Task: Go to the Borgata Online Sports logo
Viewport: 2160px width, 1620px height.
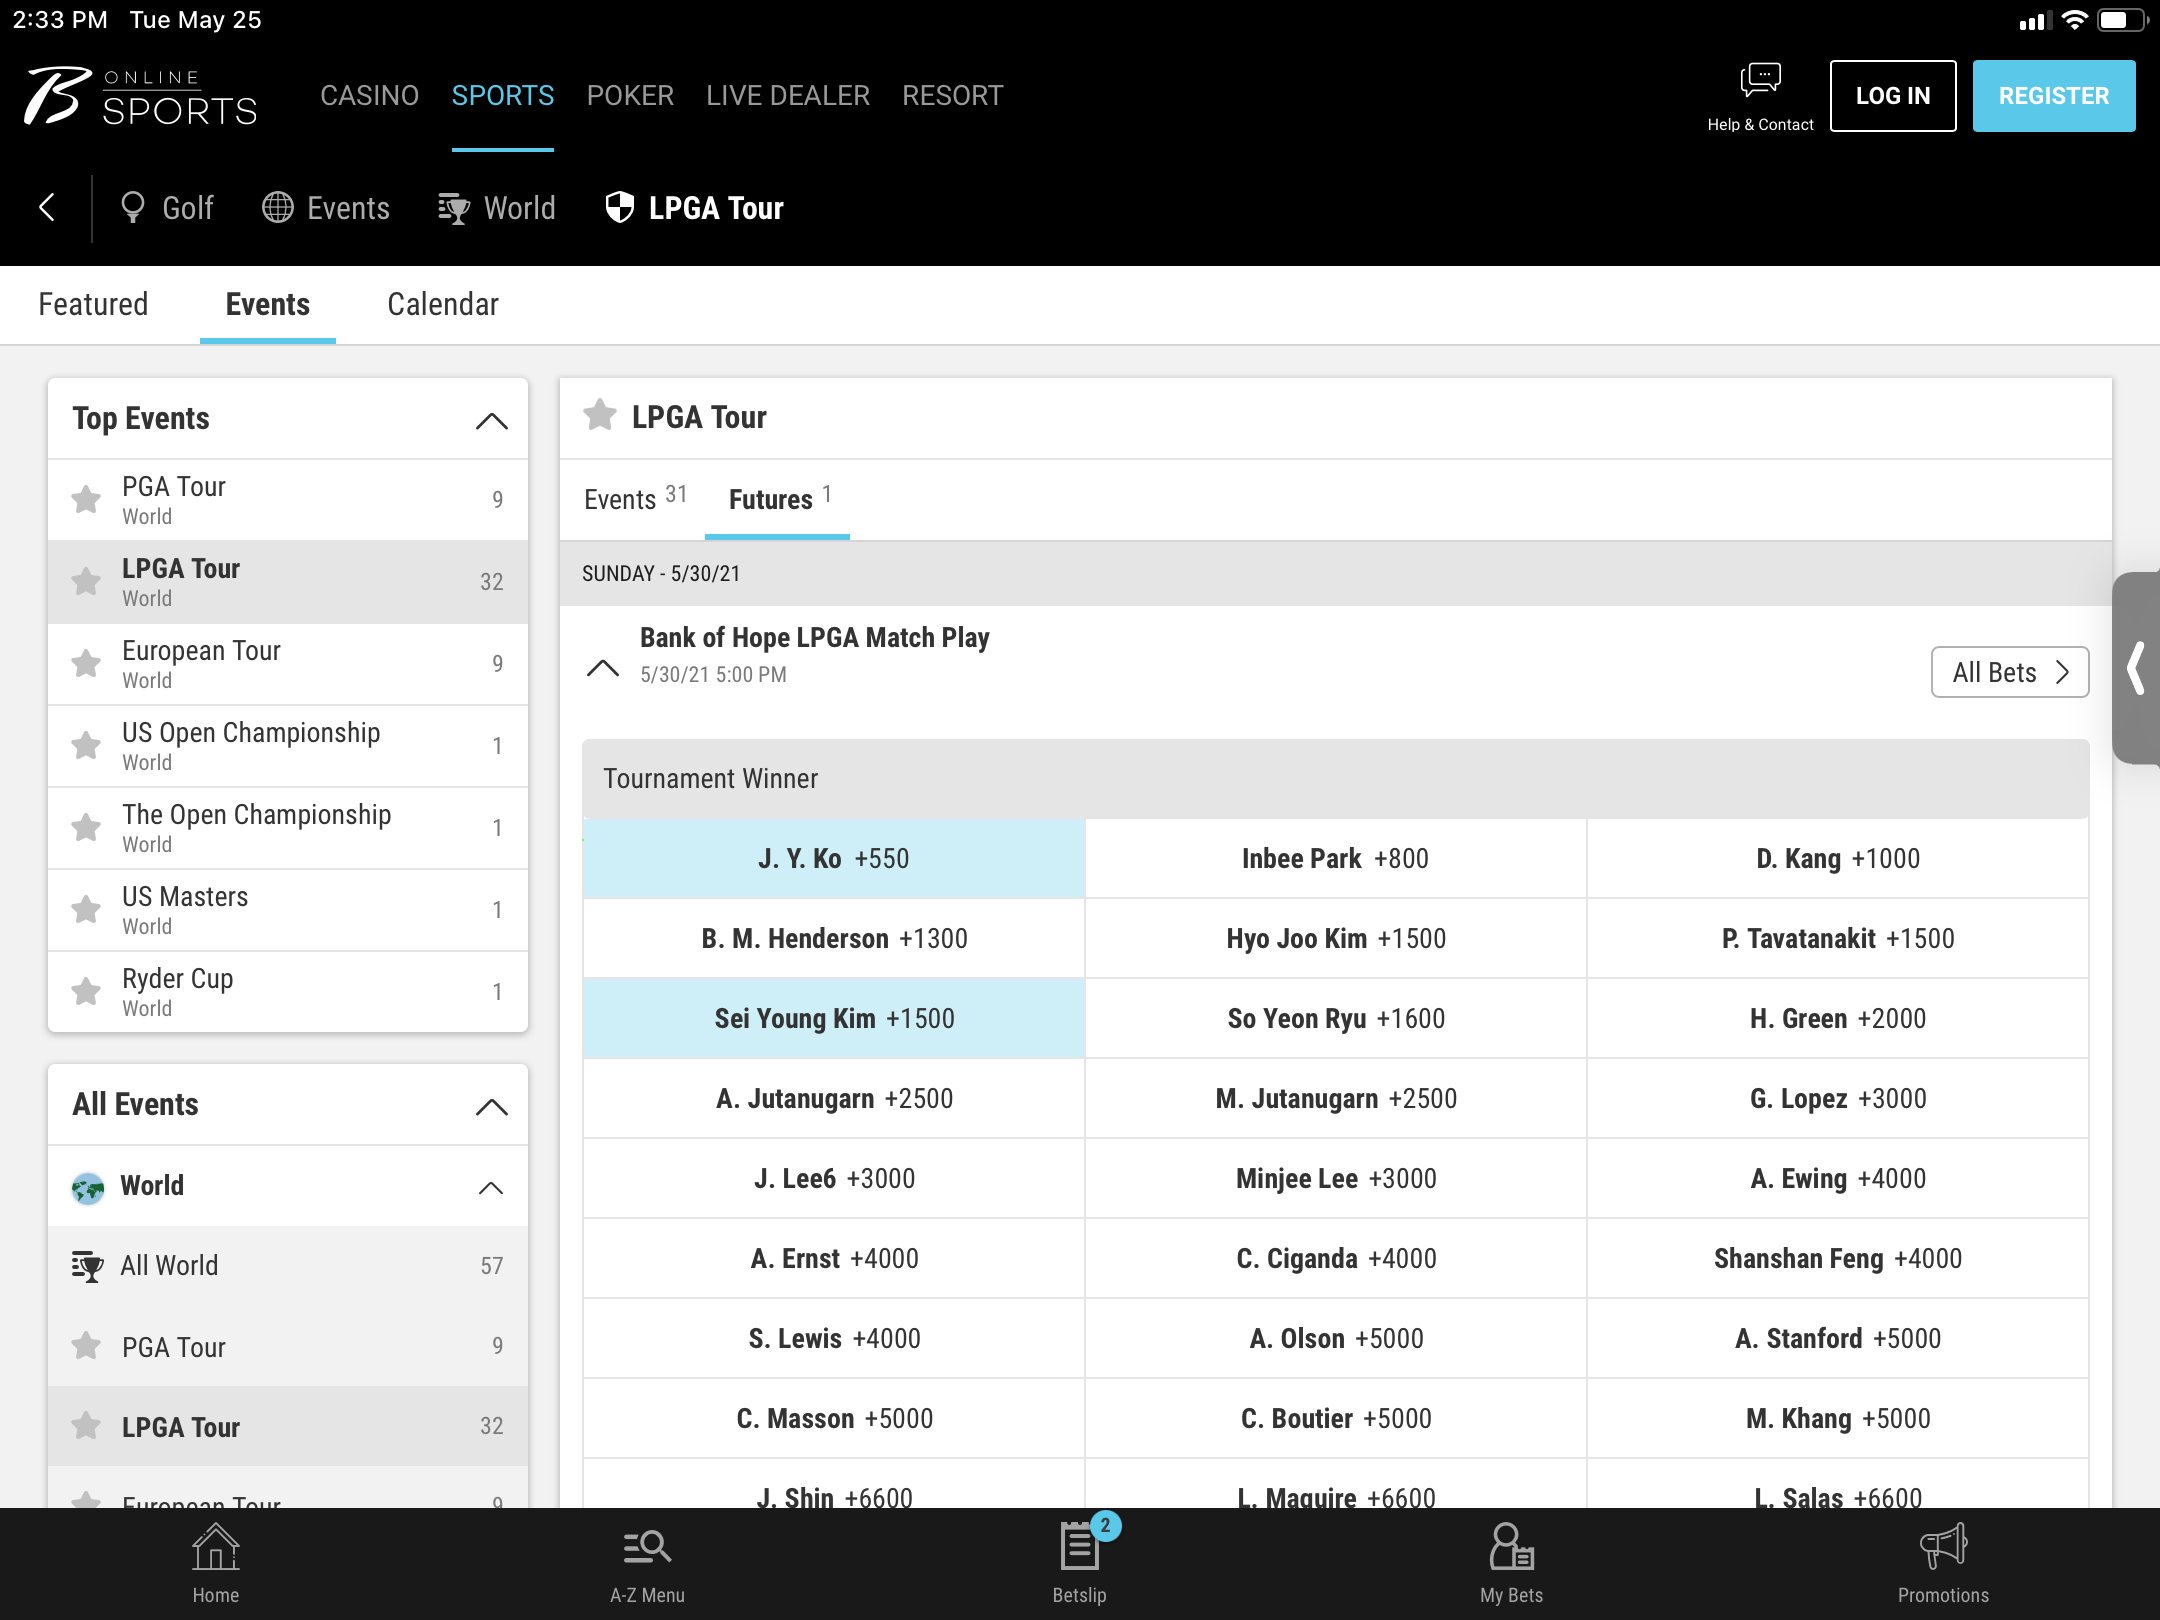Action: point(141,96)
